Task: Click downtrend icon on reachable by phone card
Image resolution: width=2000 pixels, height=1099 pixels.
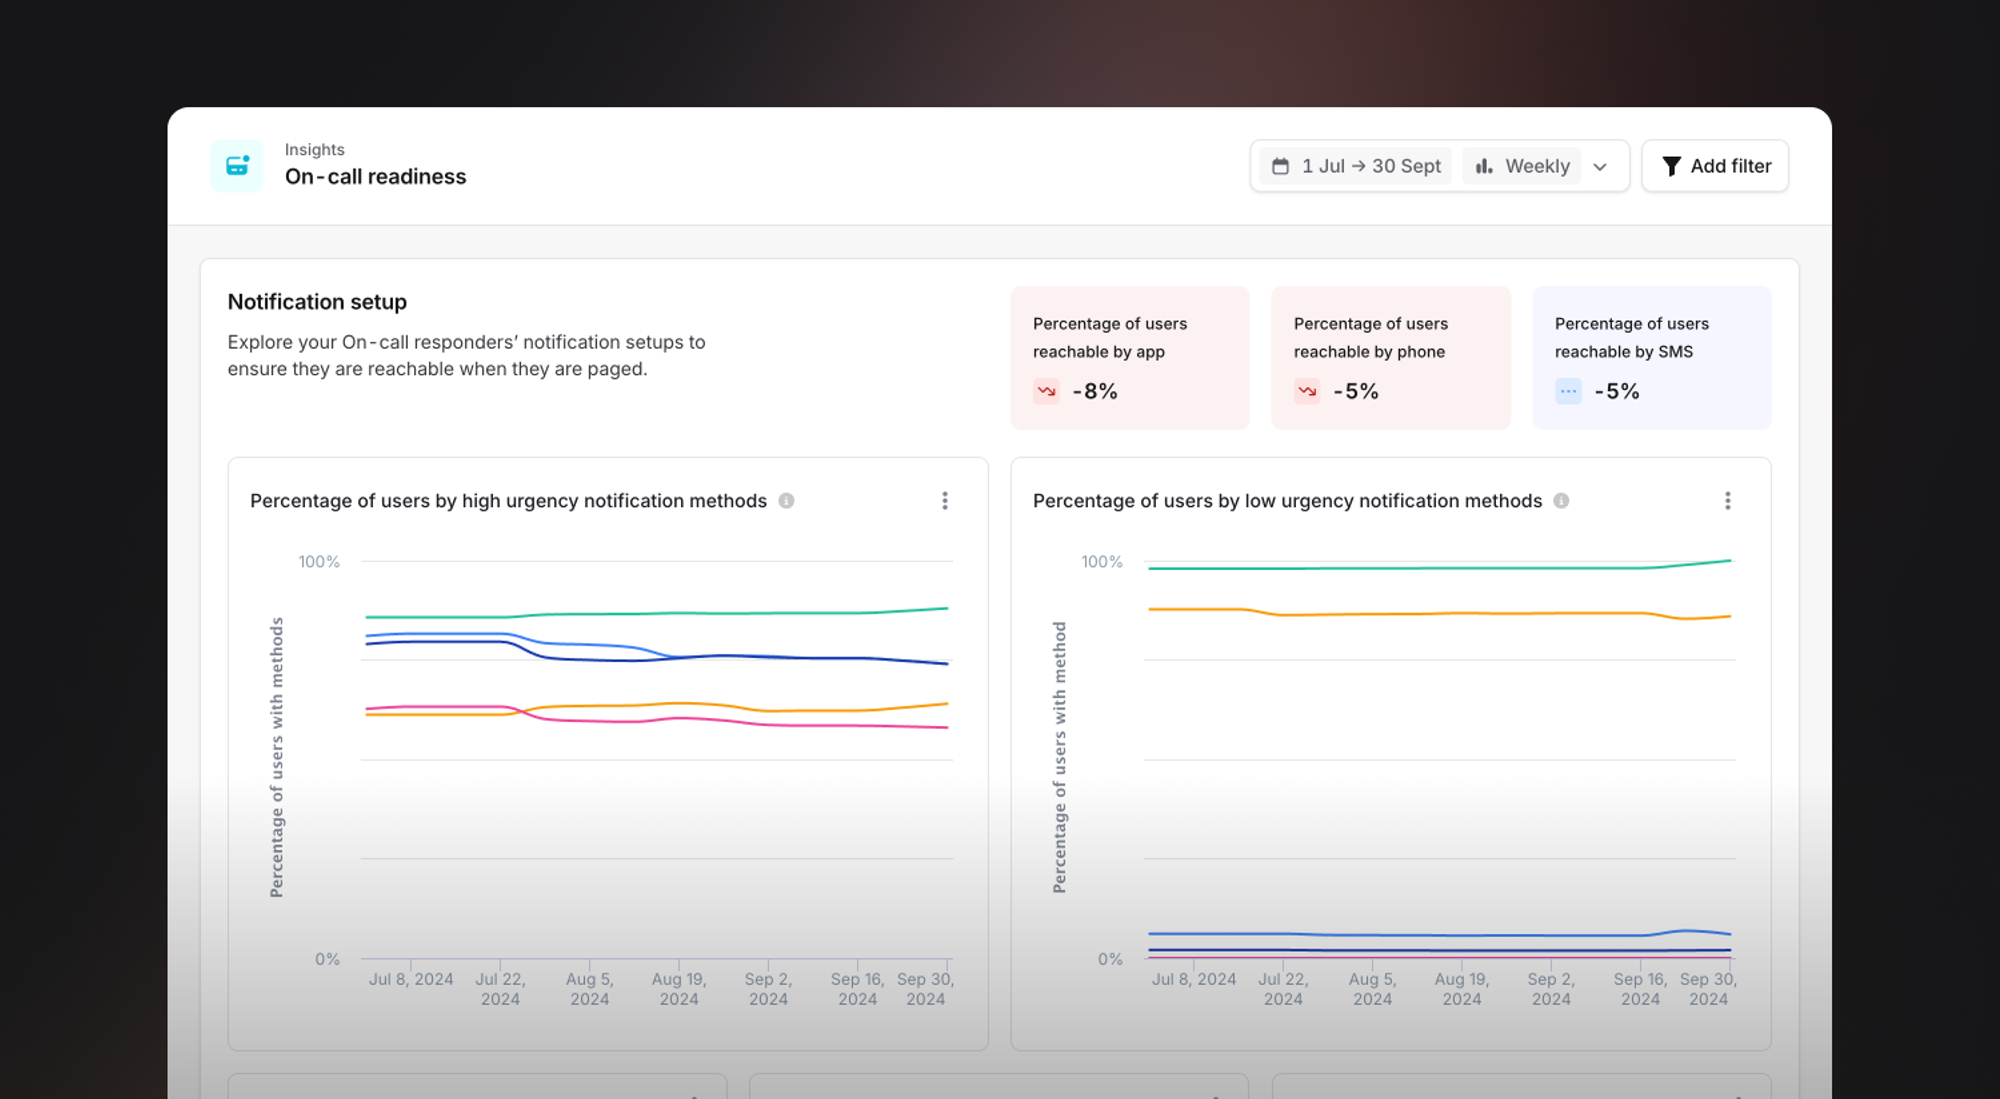Action: click(1307, 391)
